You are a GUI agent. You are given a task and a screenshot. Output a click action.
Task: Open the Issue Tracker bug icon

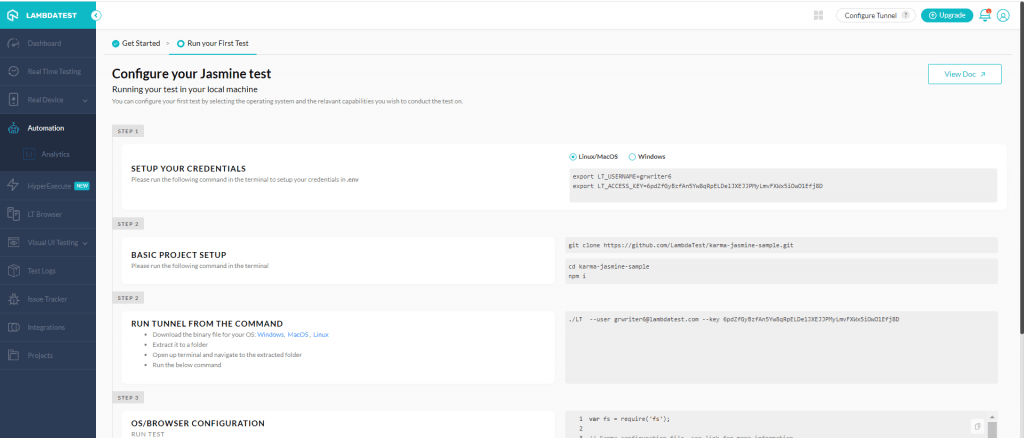[x=13, y=299]
